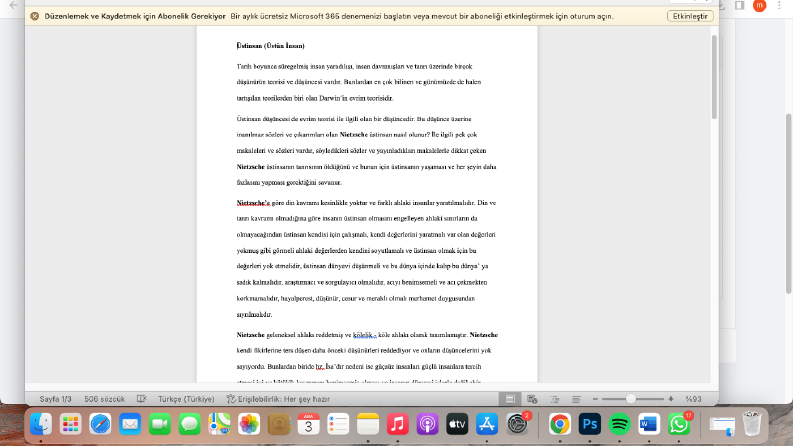Open FaceTime from the dock
Image resolution: width=793 pixels, height=446 pixels.
[x=160, y=424]
